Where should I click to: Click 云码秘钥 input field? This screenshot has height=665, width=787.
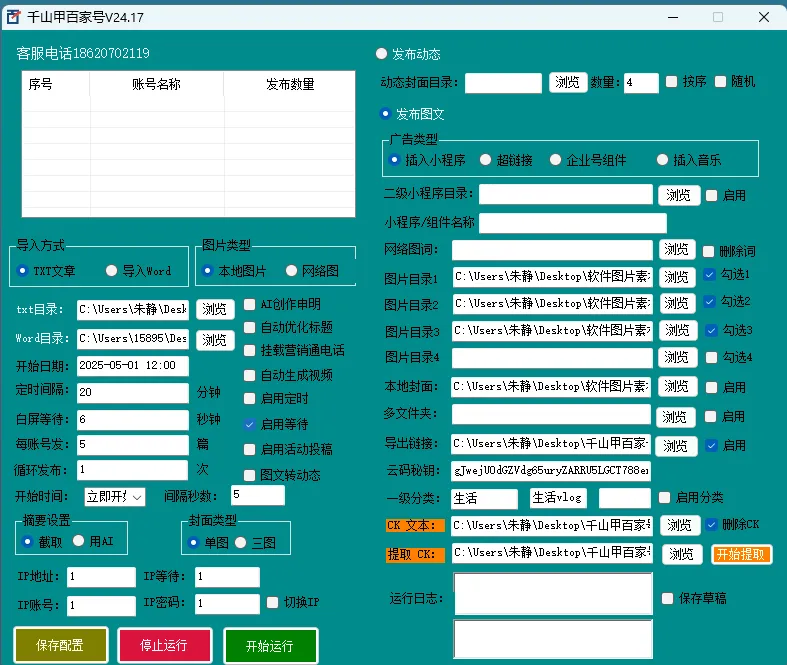(551, 470)
